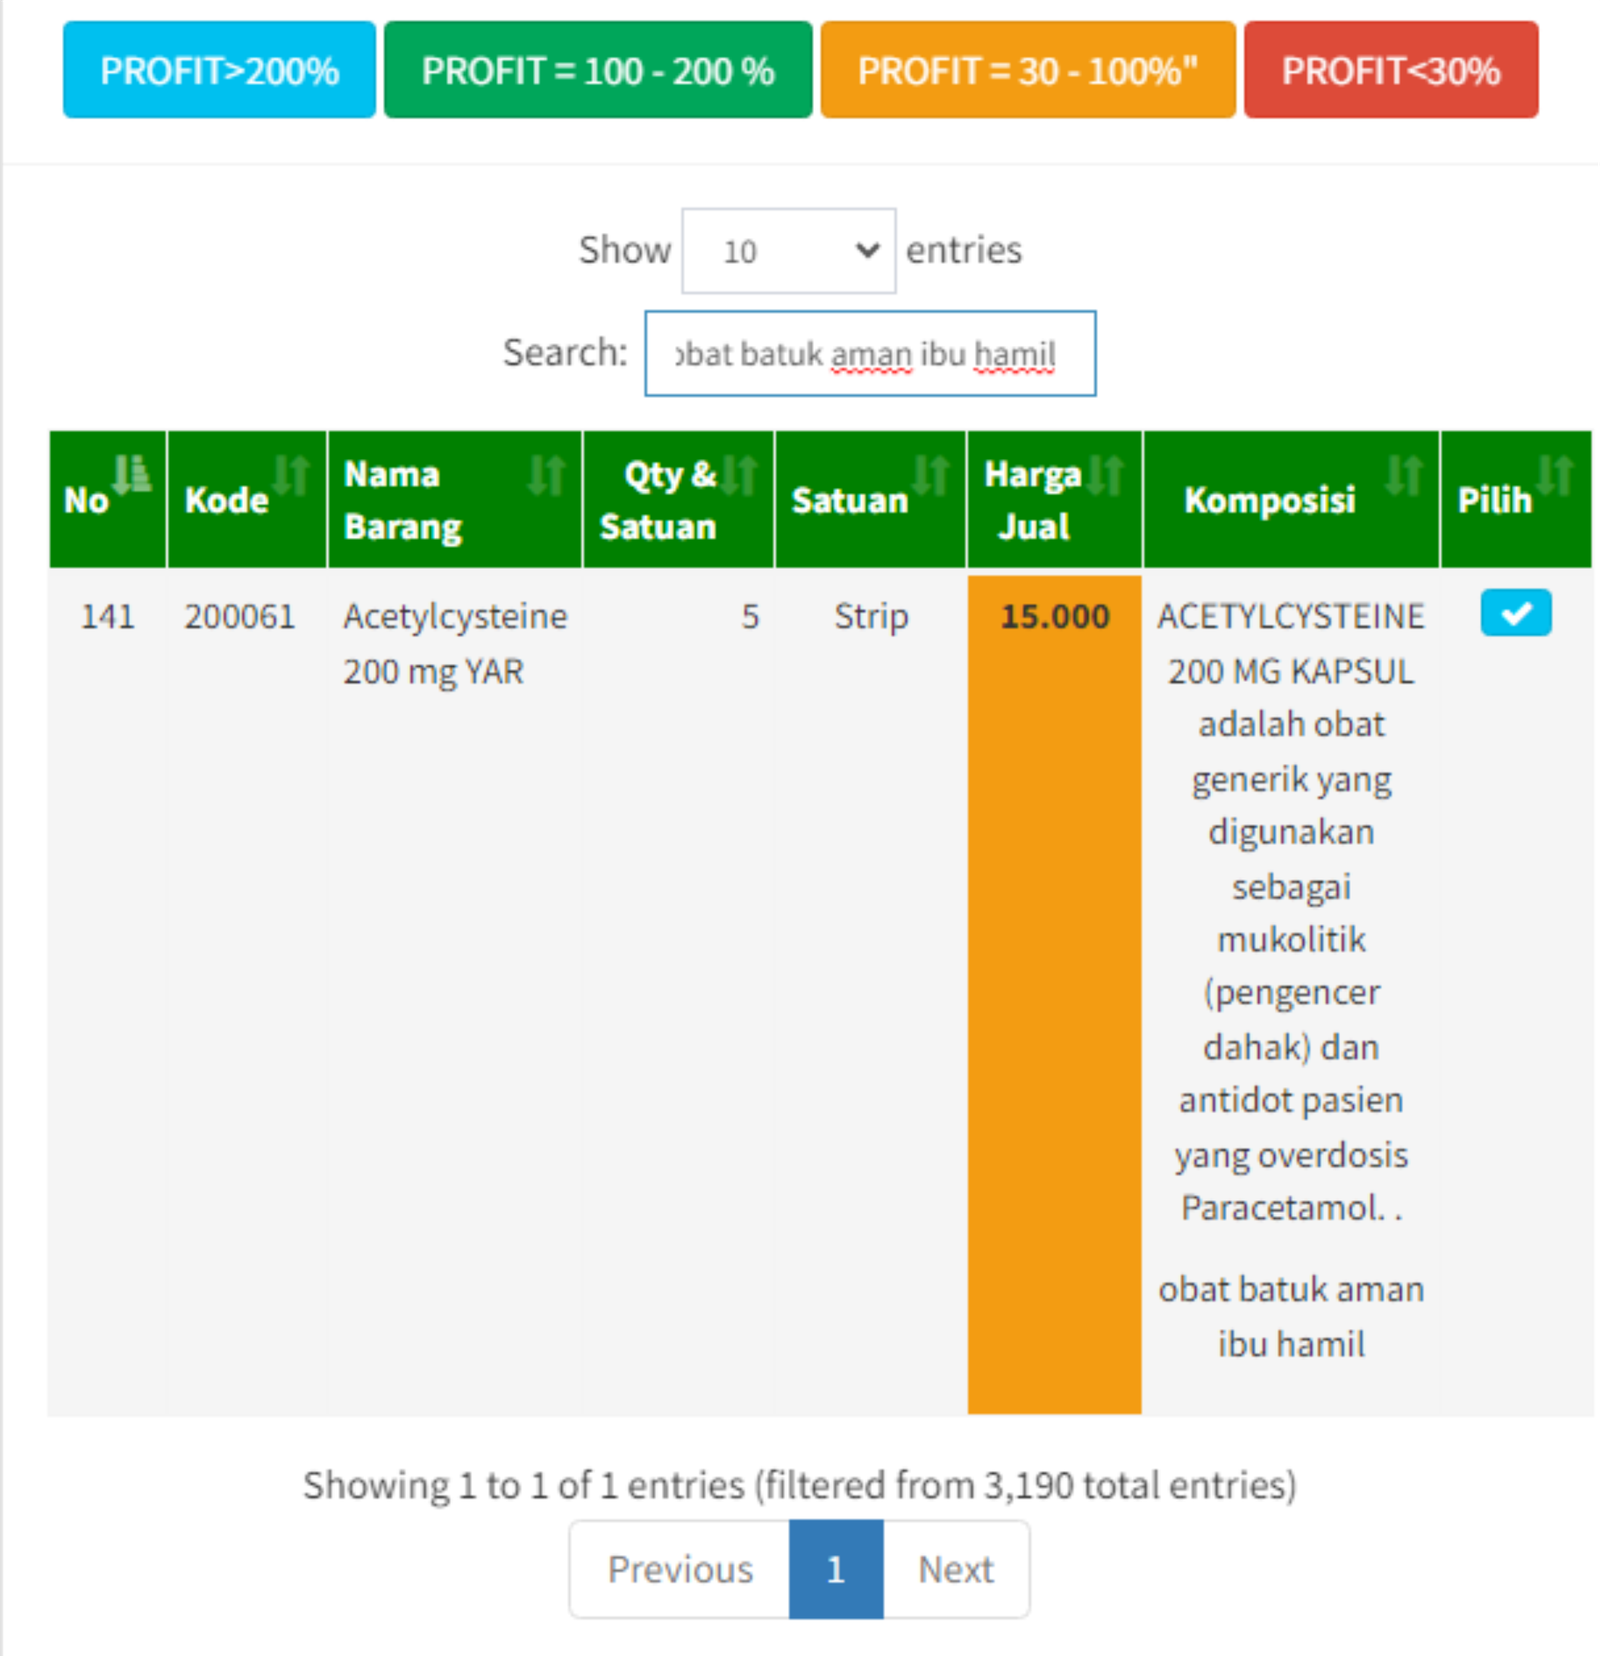Click quantity value 5
Image resolution: width=1600 pixels, height=1656 pixels.
point(750,616)
